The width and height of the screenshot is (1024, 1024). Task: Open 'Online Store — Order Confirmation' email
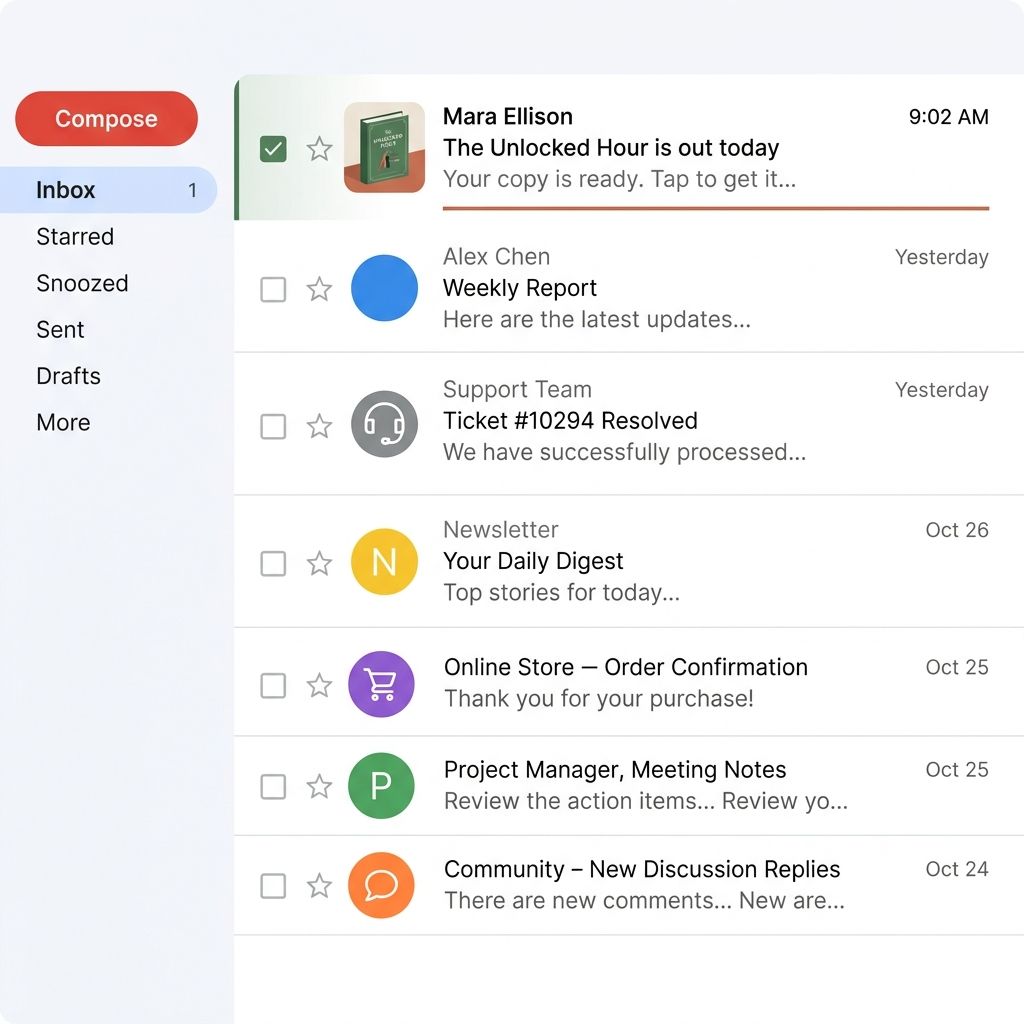click(626, 667)
